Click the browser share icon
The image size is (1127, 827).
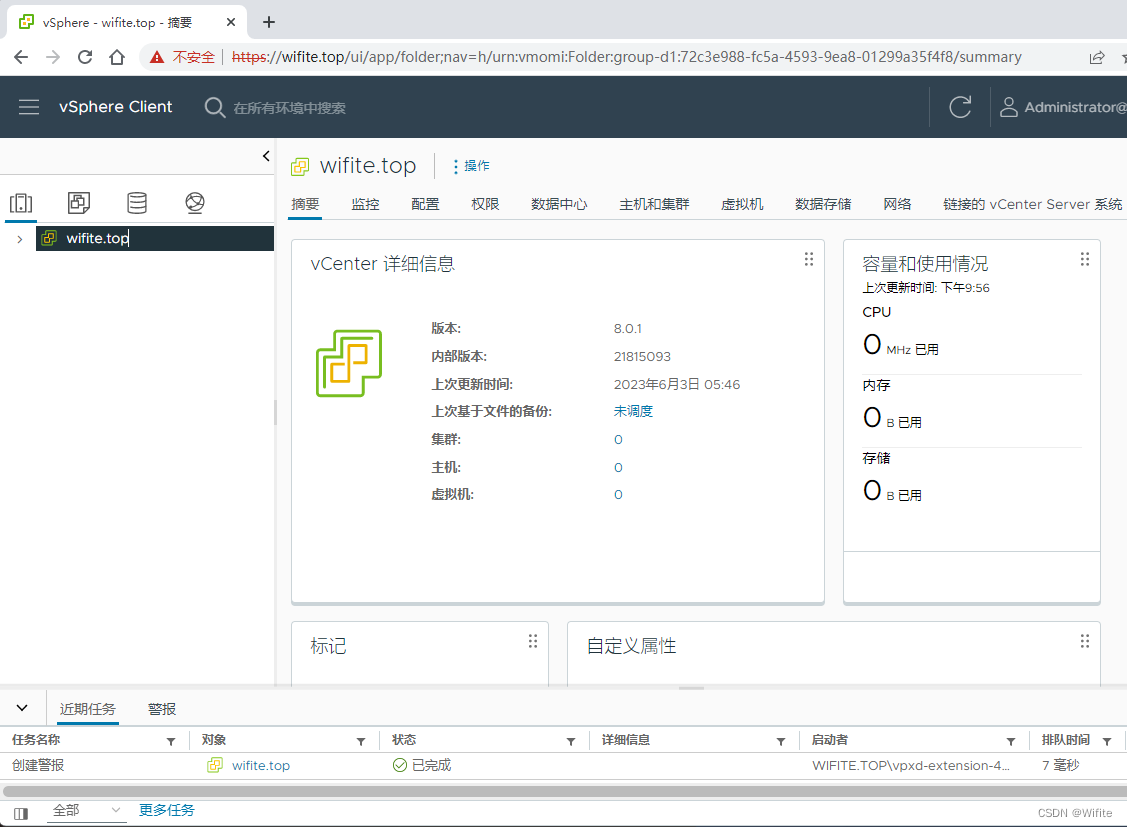coord(1097,57)
